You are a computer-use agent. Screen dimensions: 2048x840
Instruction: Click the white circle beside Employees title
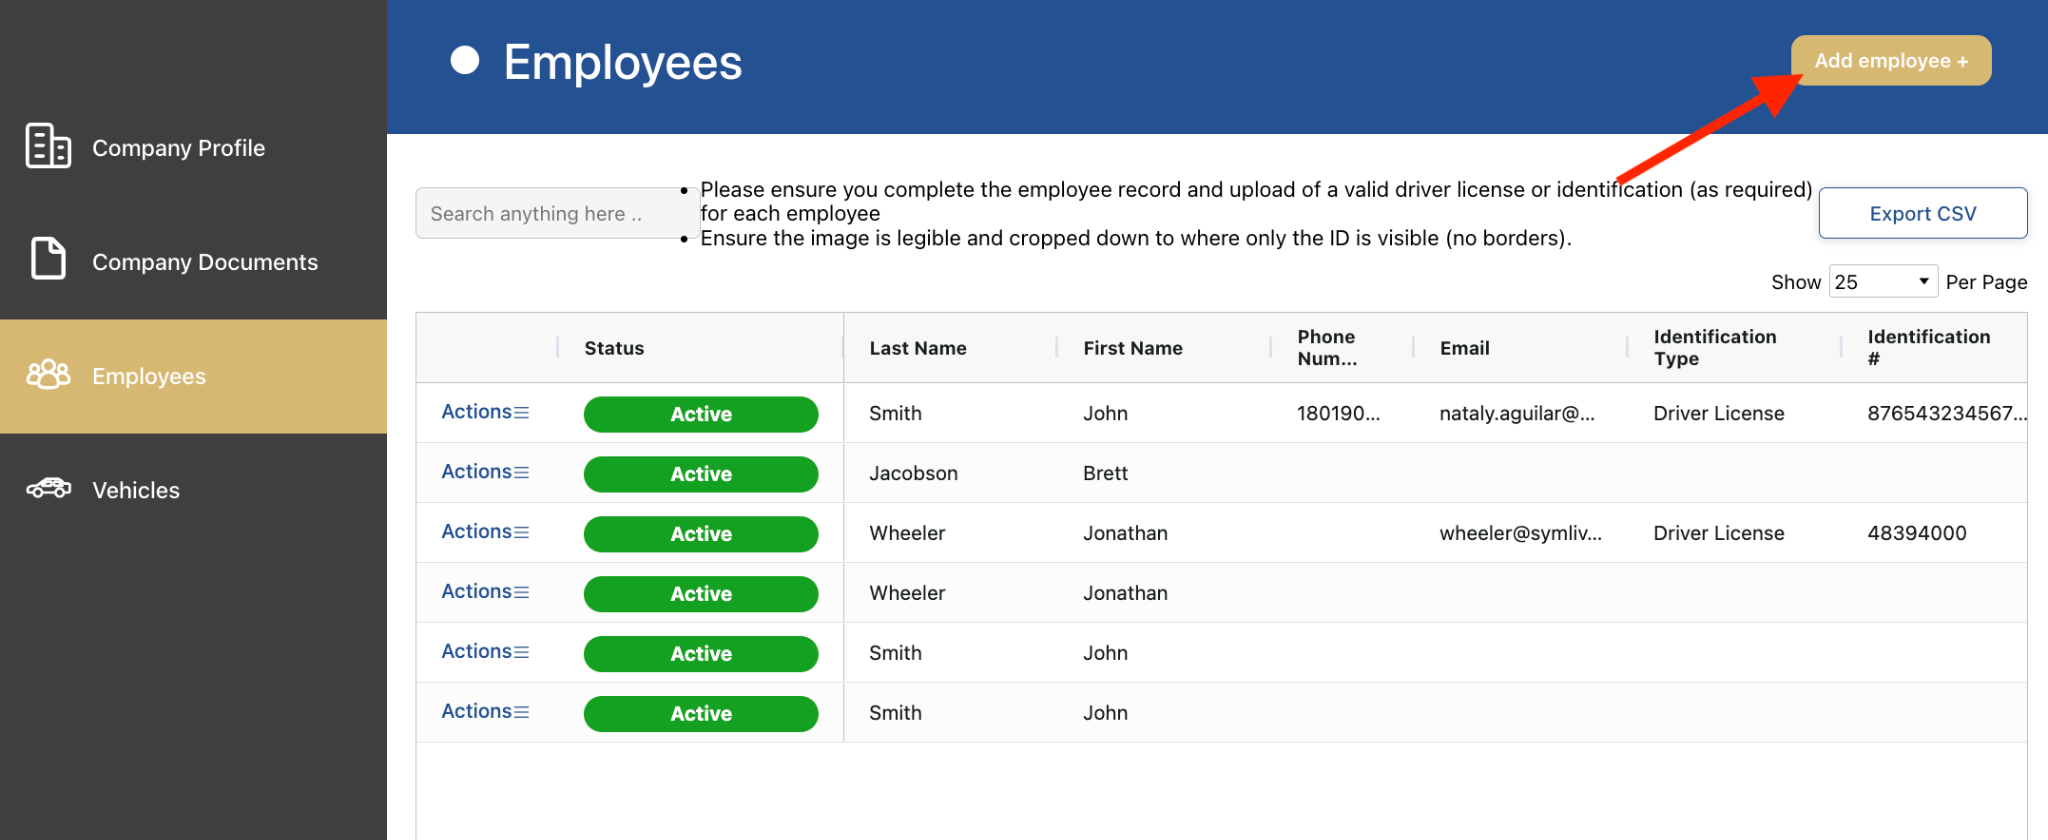click(465, 61)
